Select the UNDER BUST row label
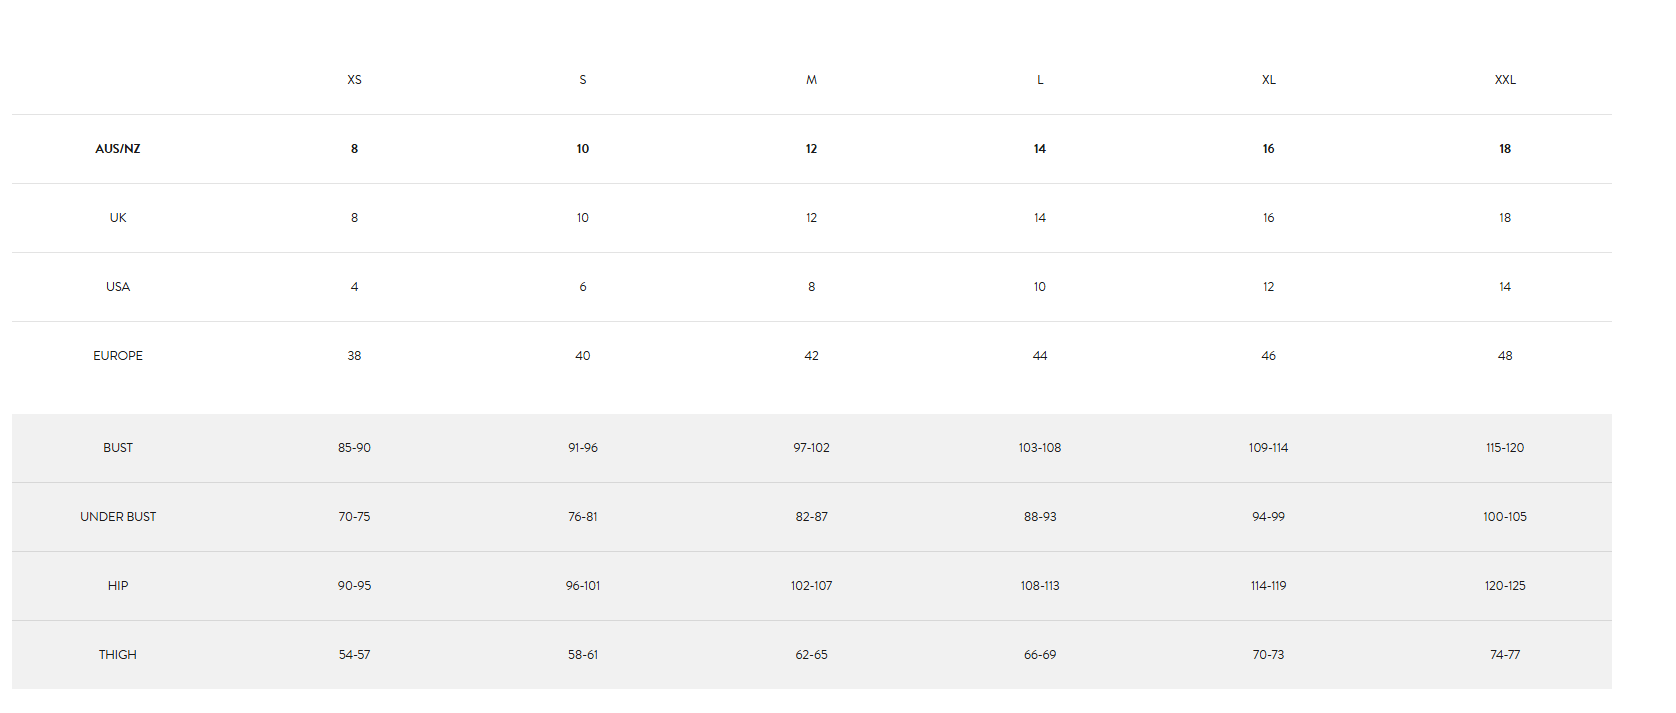 pos(118,517)
